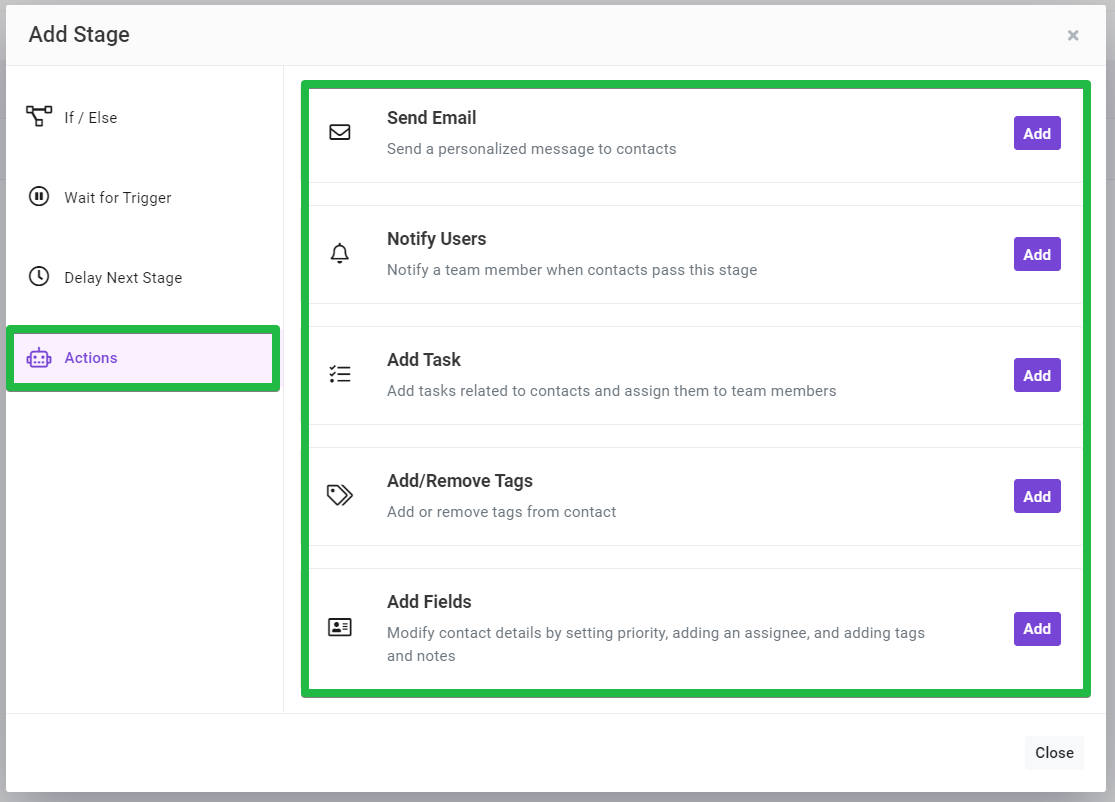Viewport: 1115px width, 802px height.
Task: Select the Delay Next Stage option
Action: point(142,277)
